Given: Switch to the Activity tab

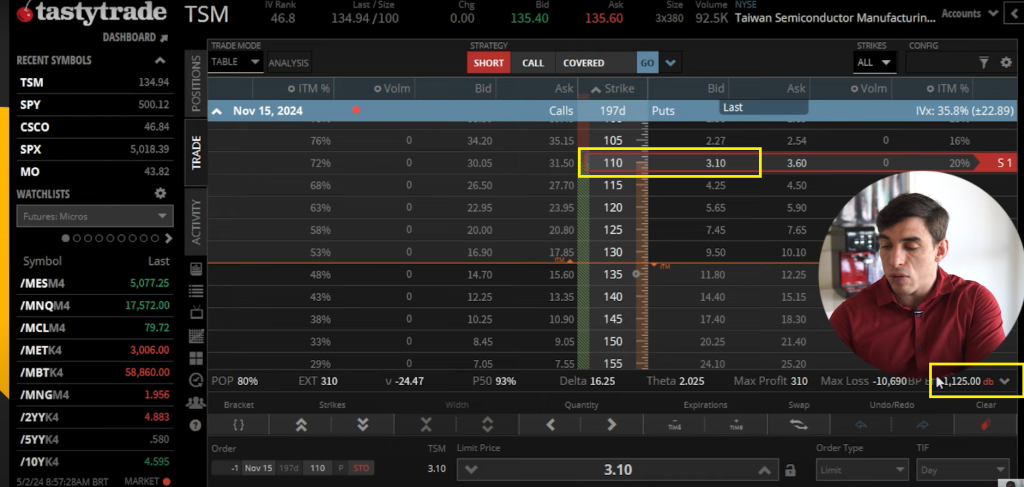Looking at the screenshot, I should [196, 220].
